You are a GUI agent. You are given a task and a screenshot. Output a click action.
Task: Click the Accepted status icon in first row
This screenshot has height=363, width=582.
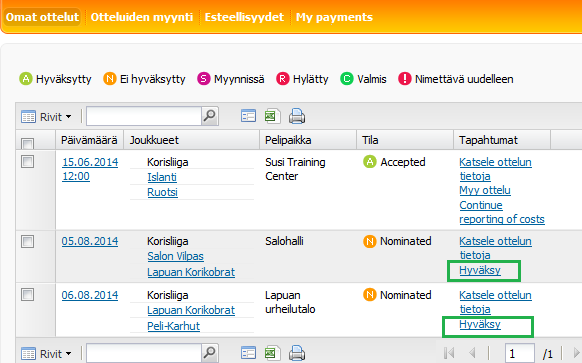pos(370,162)
